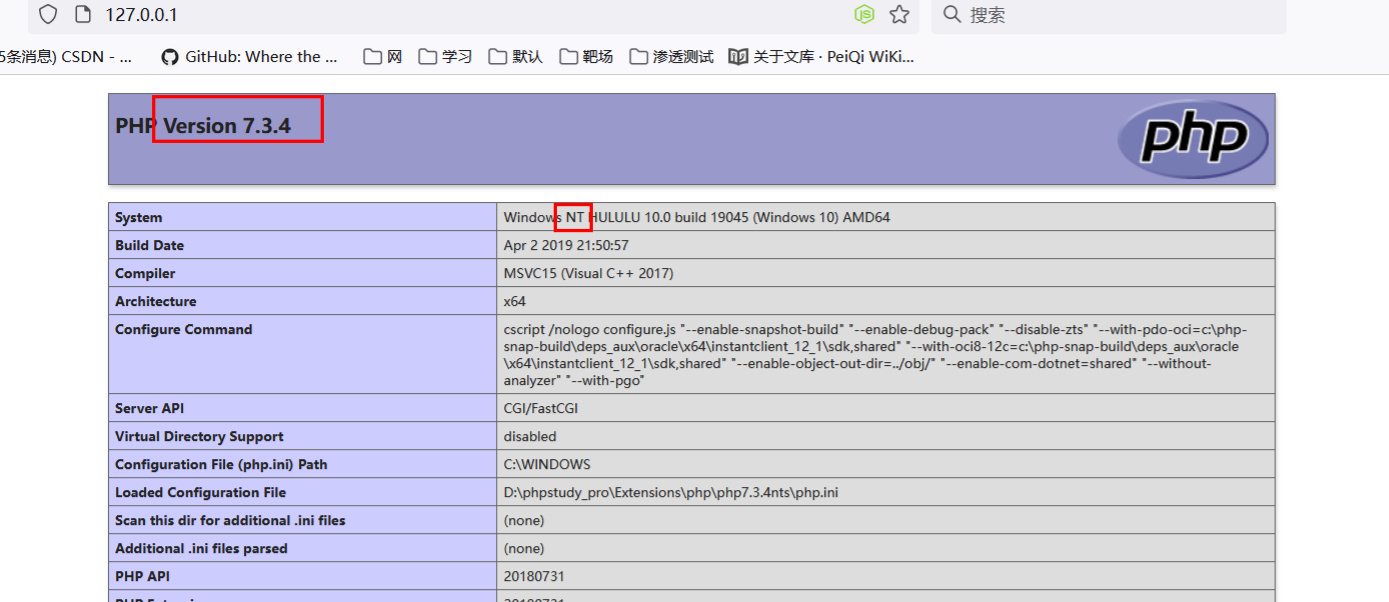Image resolution: width=1389 pixels, height=602 pixels.
Task: Click the JavaScript extension icon
Action: point(862,14)
